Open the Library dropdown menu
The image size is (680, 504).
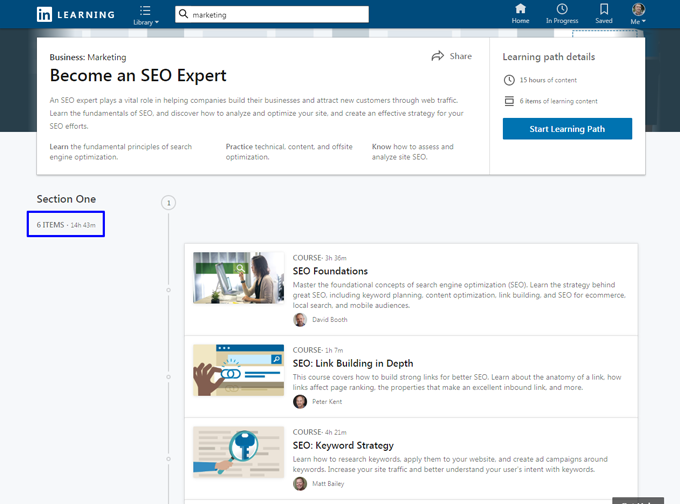(x=146, y=15)
